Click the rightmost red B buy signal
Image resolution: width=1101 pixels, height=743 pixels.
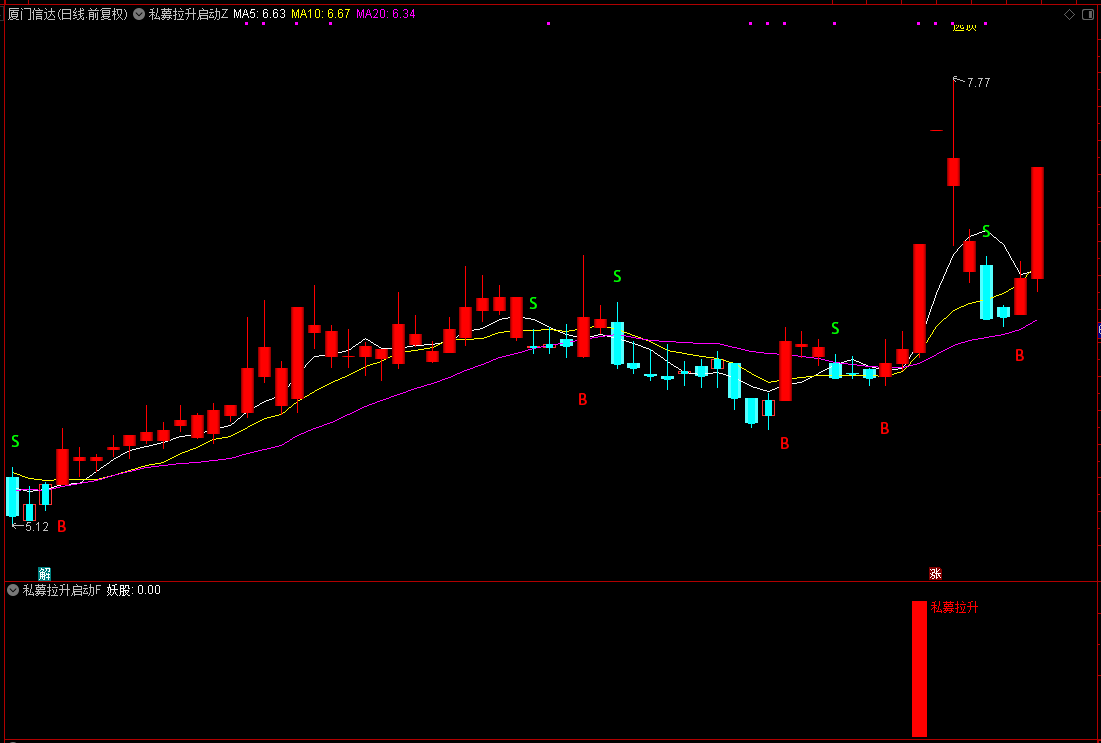pyautogui.click(x=1019, y=355)
